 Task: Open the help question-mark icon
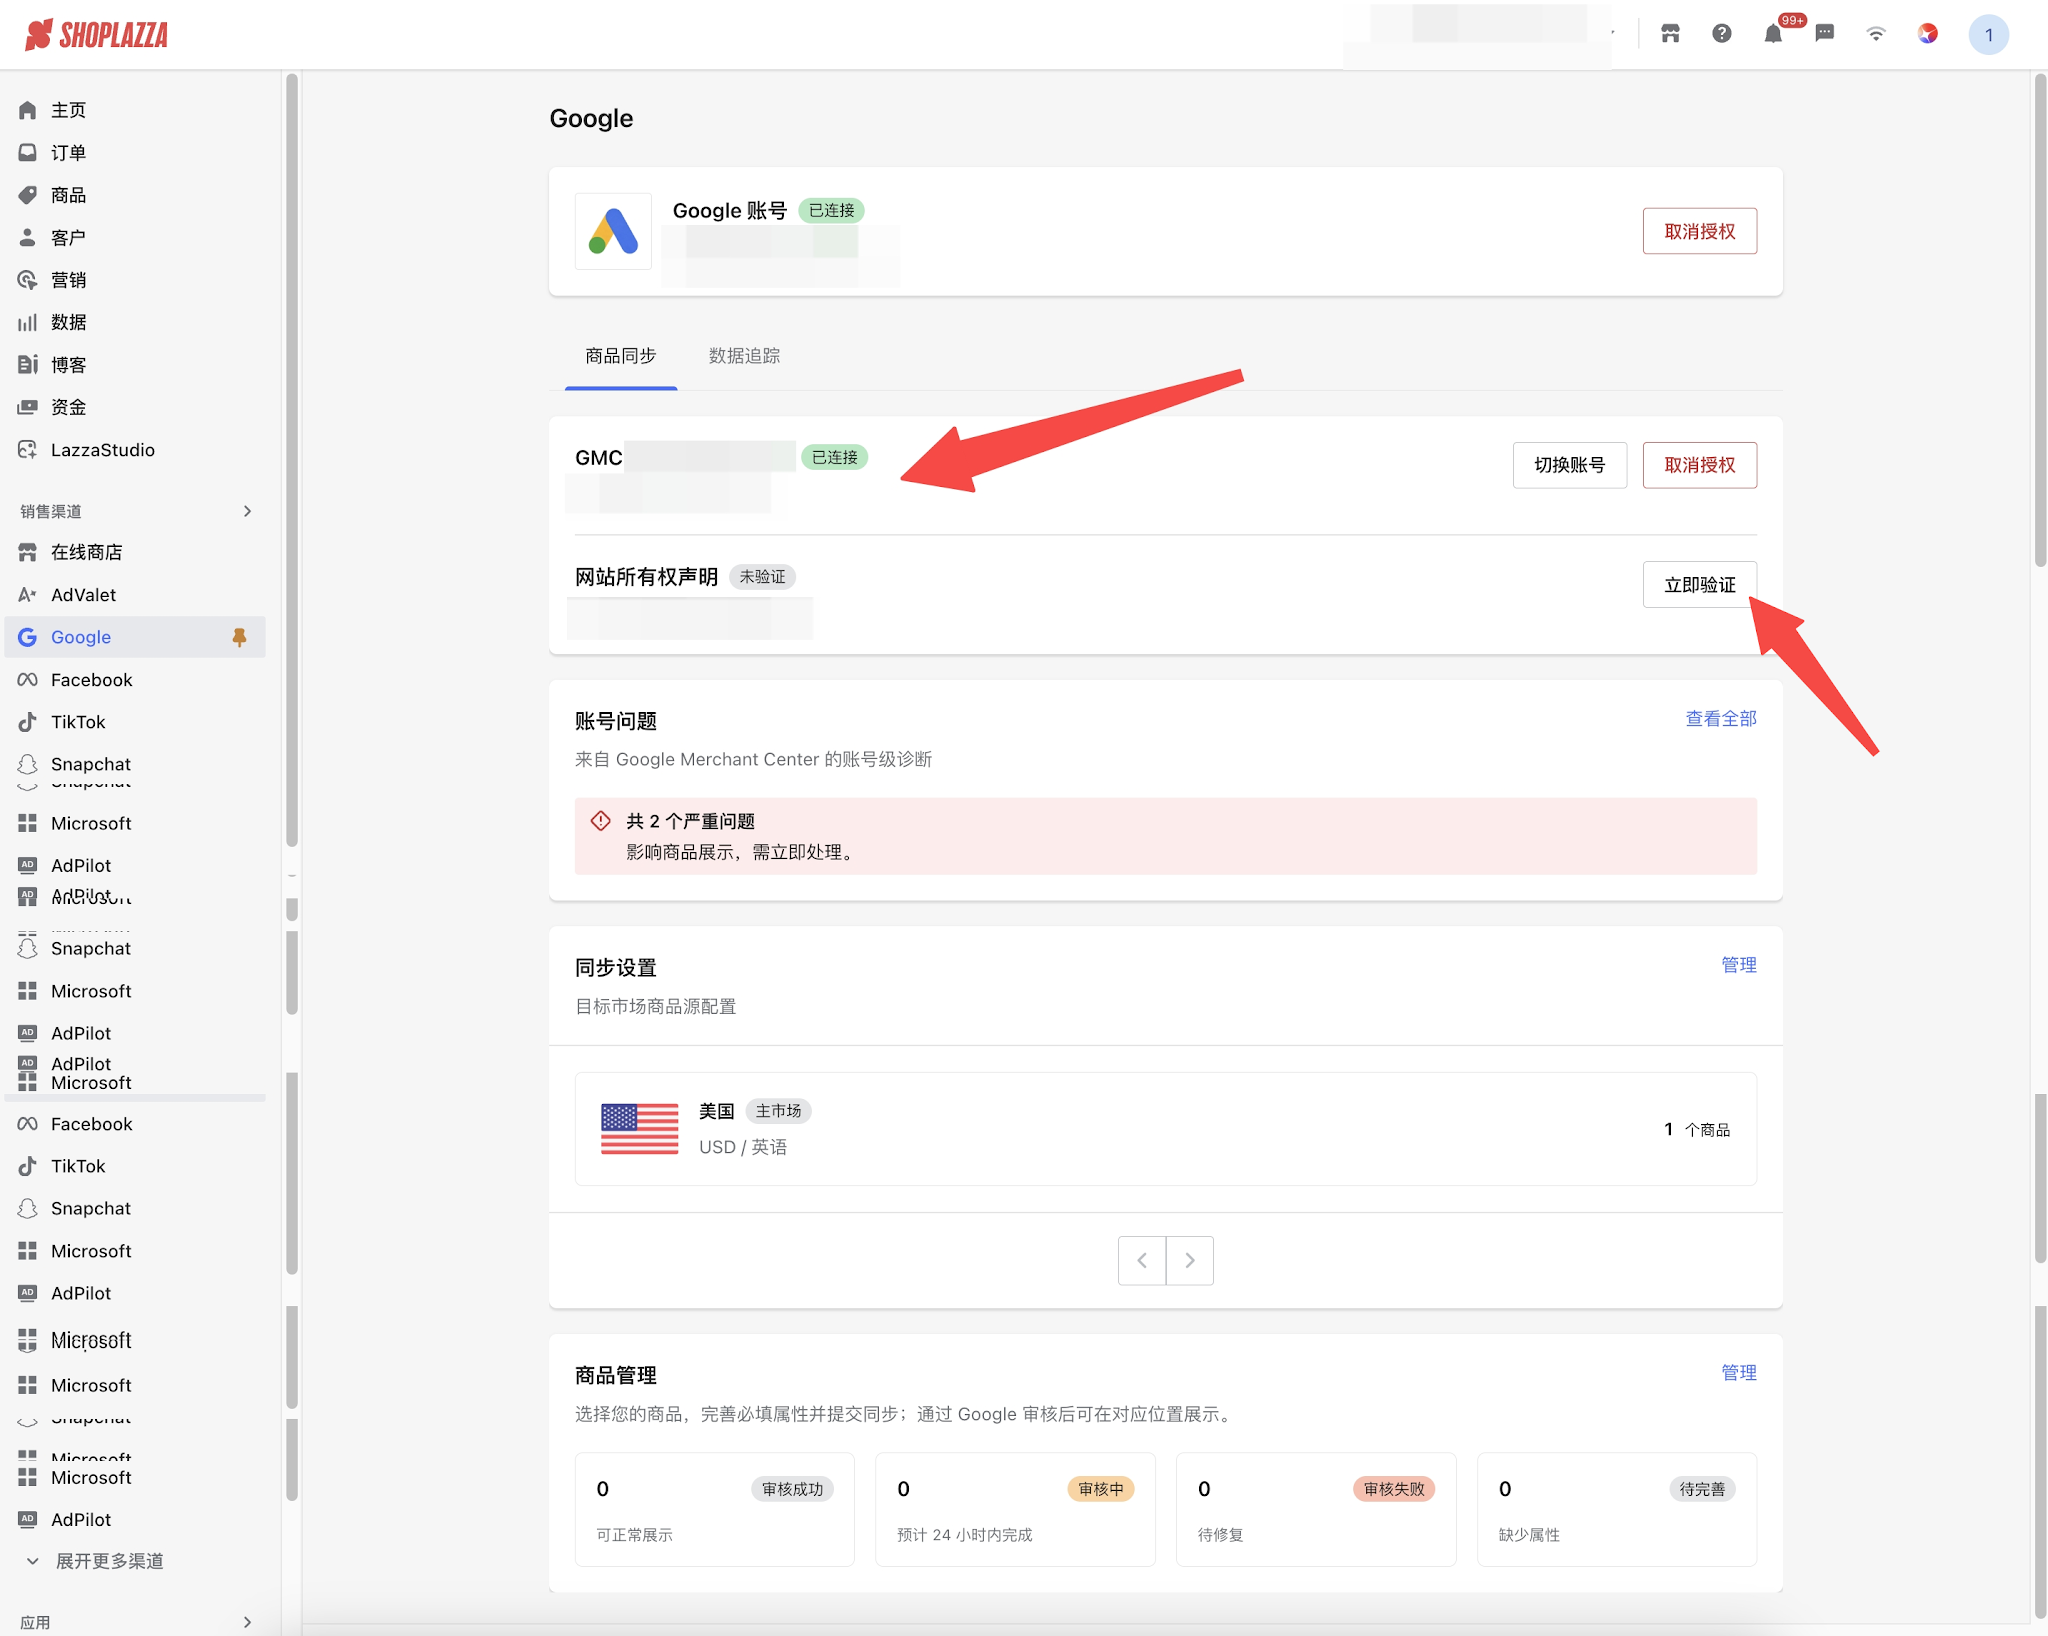coord(1721,34)
